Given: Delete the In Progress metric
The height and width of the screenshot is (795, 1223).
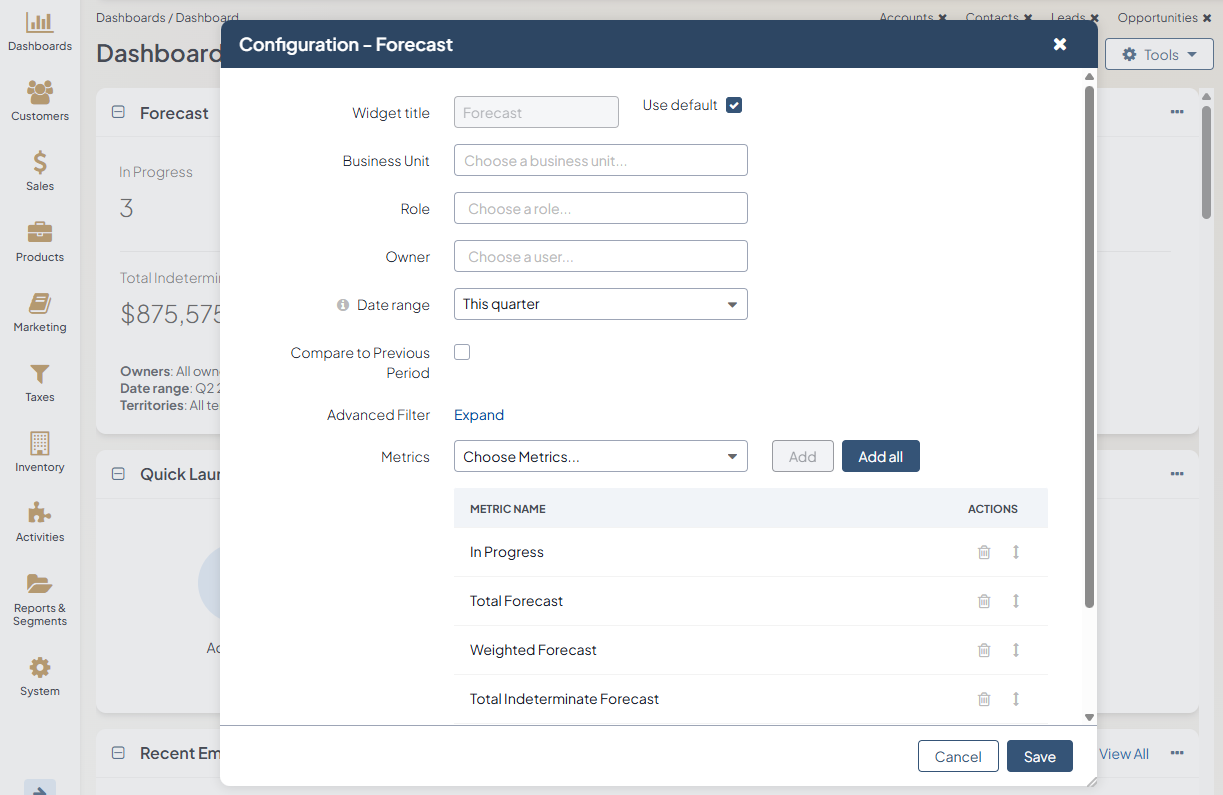Looking at the screenshot, I should [984, 552].
